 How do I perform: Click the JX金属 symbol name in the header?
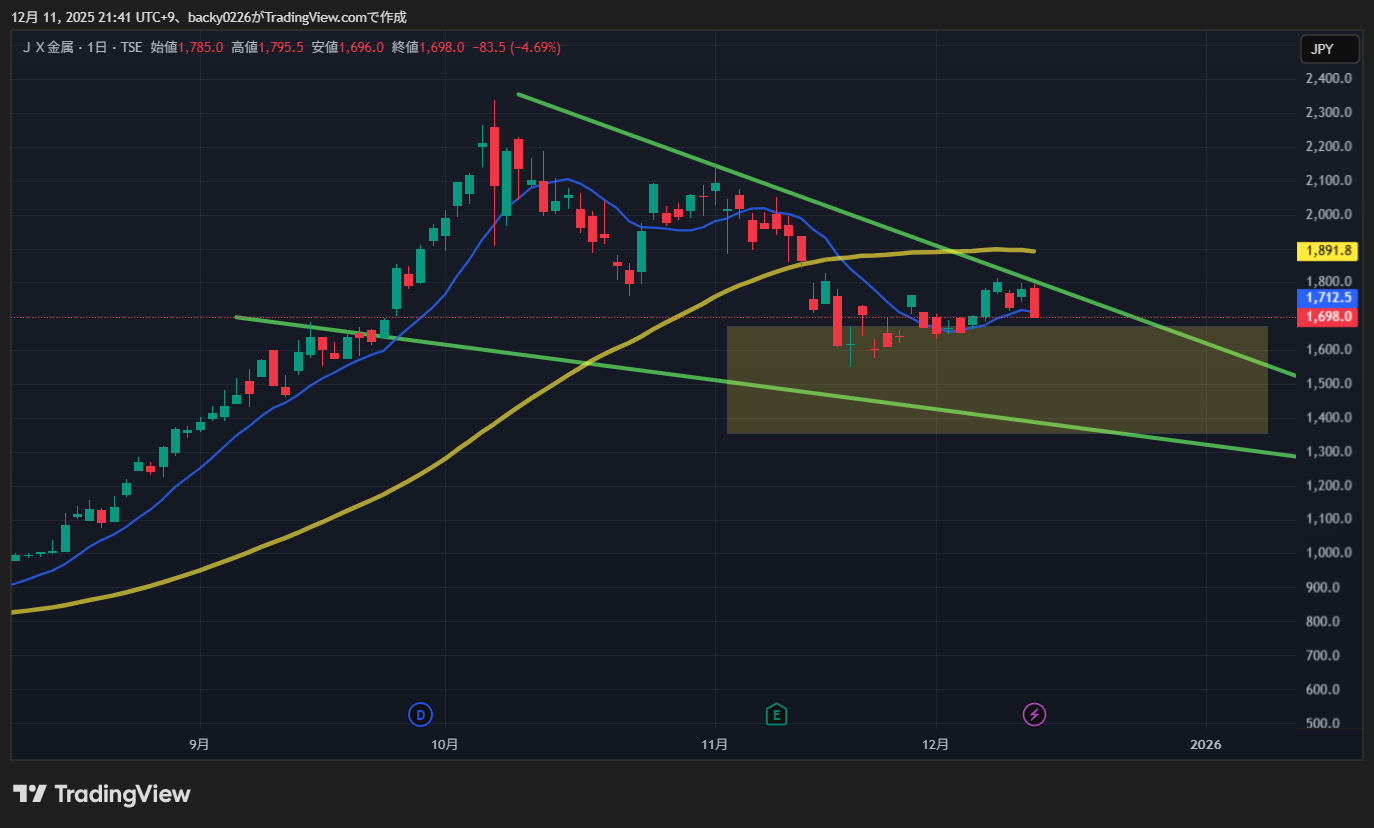tap(46, 47)
